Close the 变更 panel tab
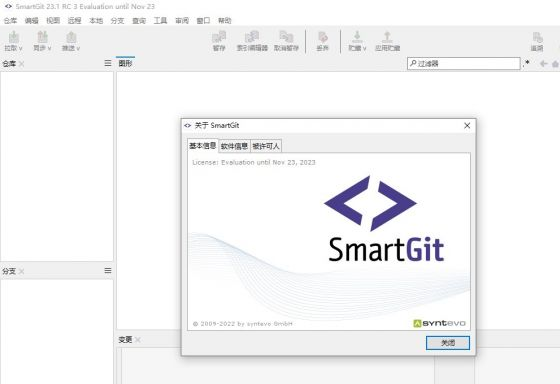Screen dimensions: 560x384 tap(138, 340)
